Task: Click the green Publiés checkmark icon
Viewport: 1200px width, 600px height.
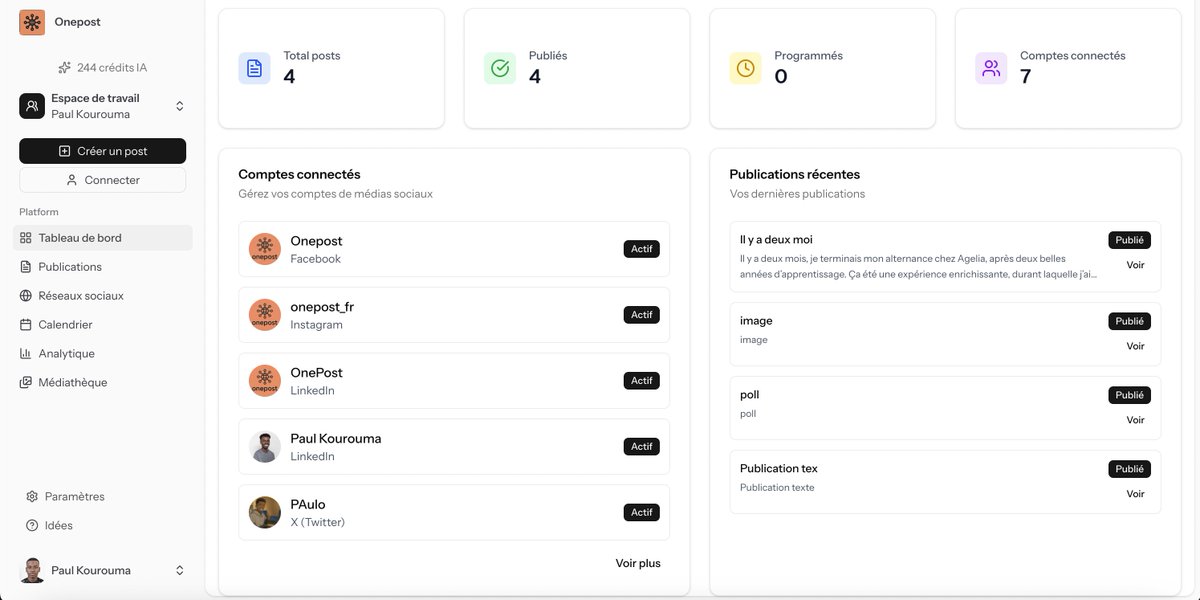Action: 500,68
